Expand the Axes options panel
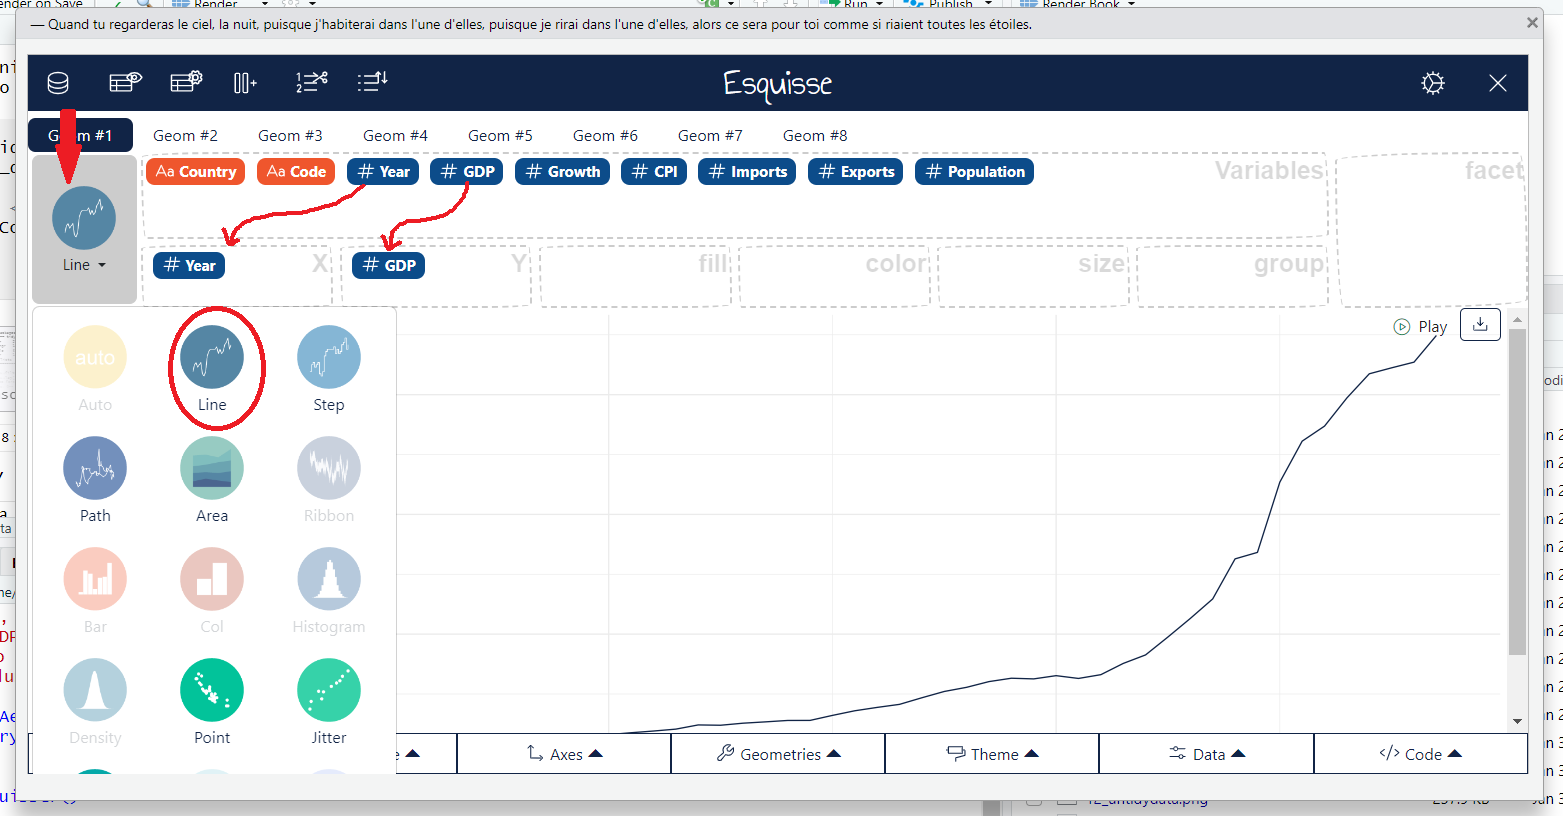 coord(564,754)
